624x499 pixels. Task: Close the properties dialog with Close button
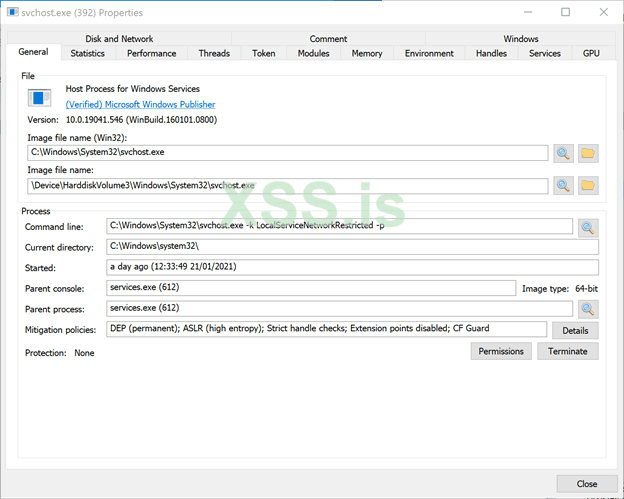[587, 484]
